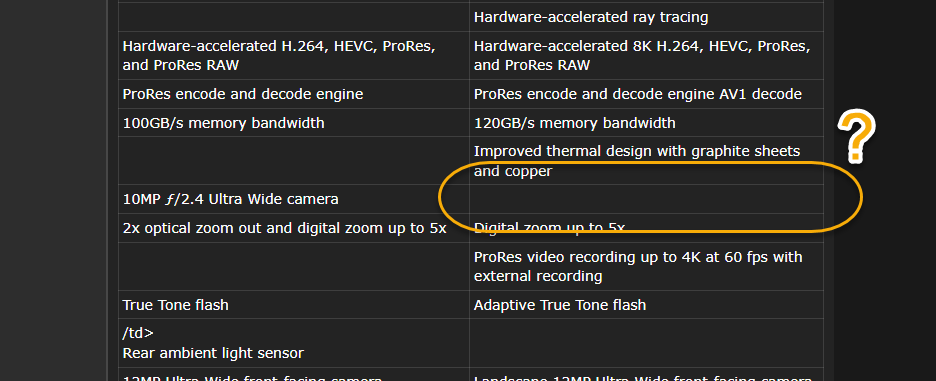
Task: Click the empty cell left of thermal design
Action: point(294,161)
